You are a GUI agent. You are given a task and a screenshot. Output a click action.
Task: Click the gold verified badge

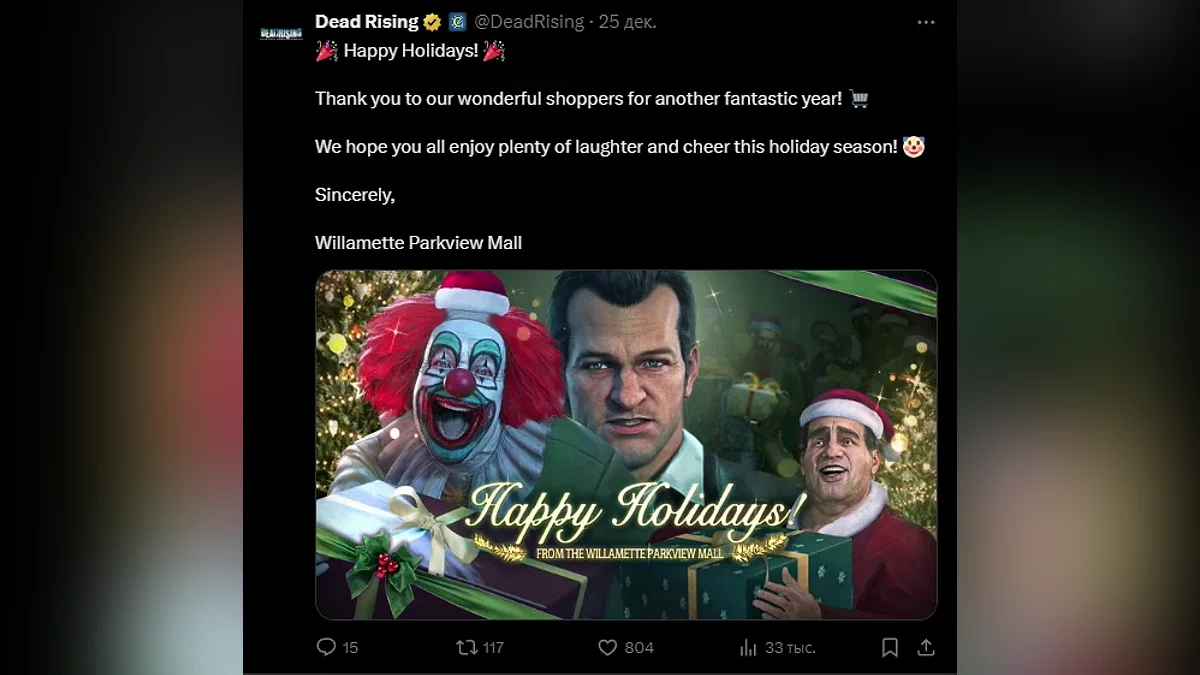432,22
